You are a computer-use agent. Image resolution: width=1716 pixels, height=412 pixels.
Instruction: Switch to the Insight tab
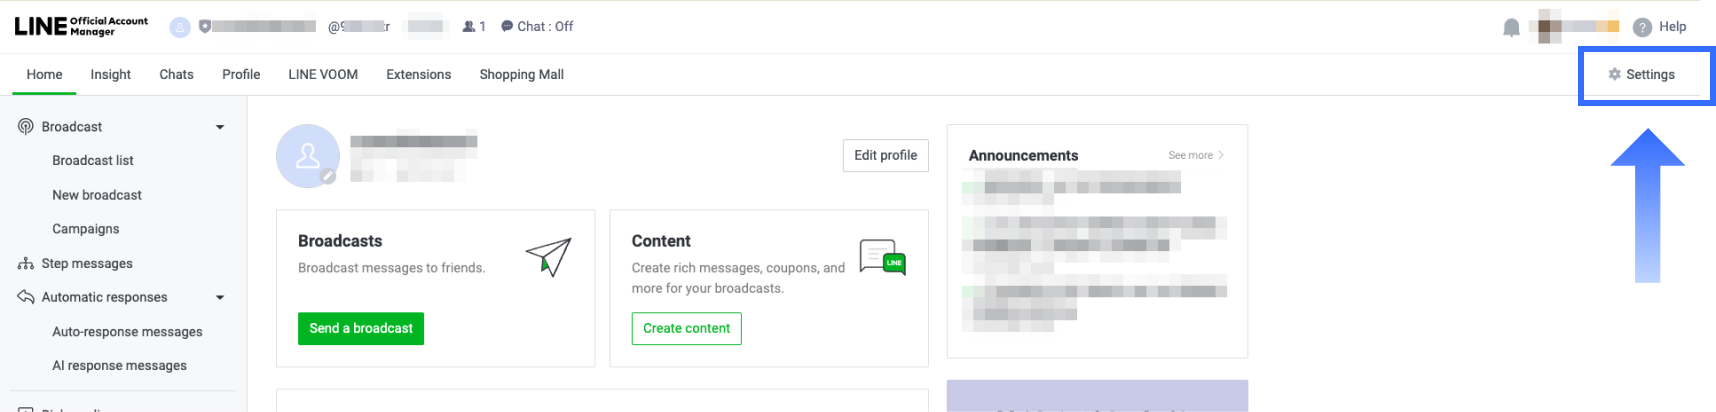click(x=110, y=75)
